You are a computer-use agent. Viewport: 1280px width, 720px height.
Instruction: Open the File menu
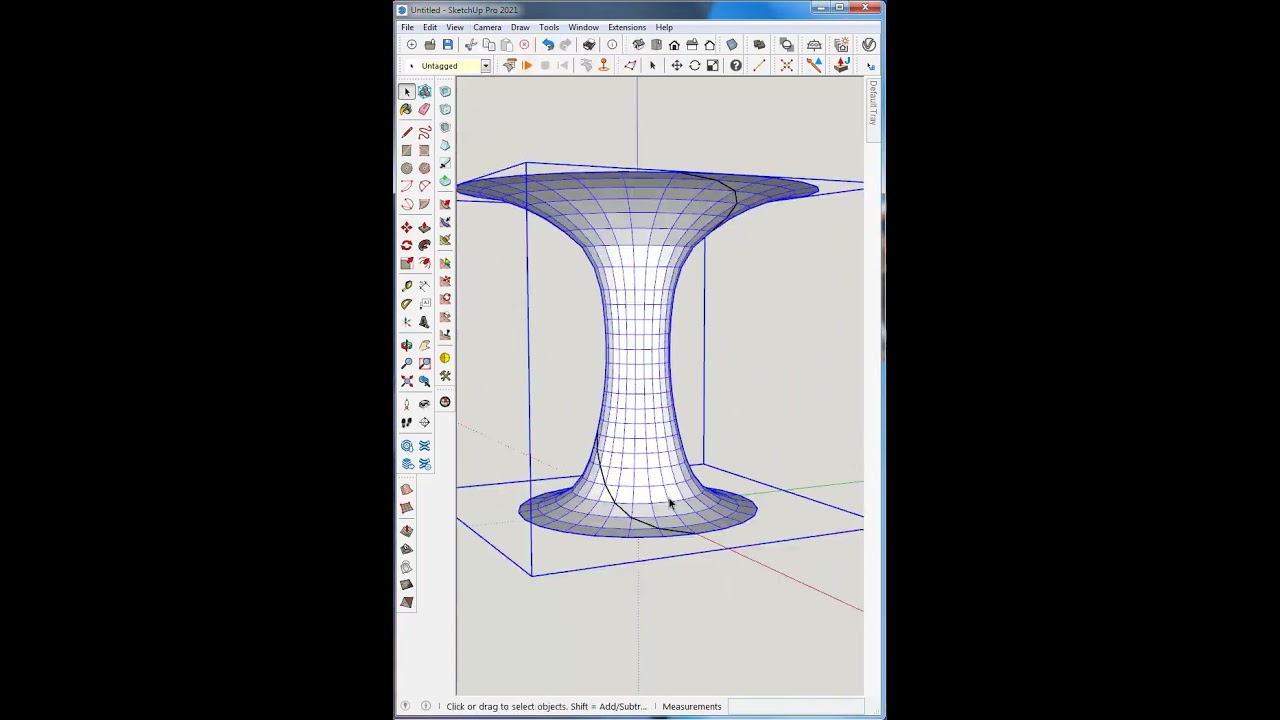click(x=408, y=27)
